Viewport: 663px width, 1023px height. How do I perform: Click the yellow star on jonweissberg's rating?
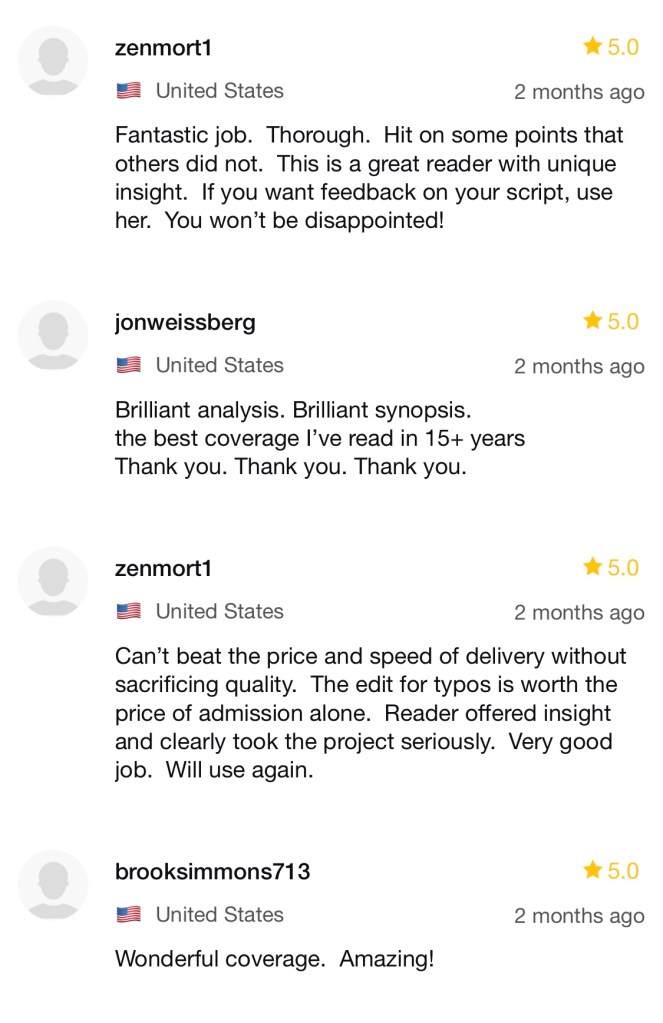pos(593,321)
